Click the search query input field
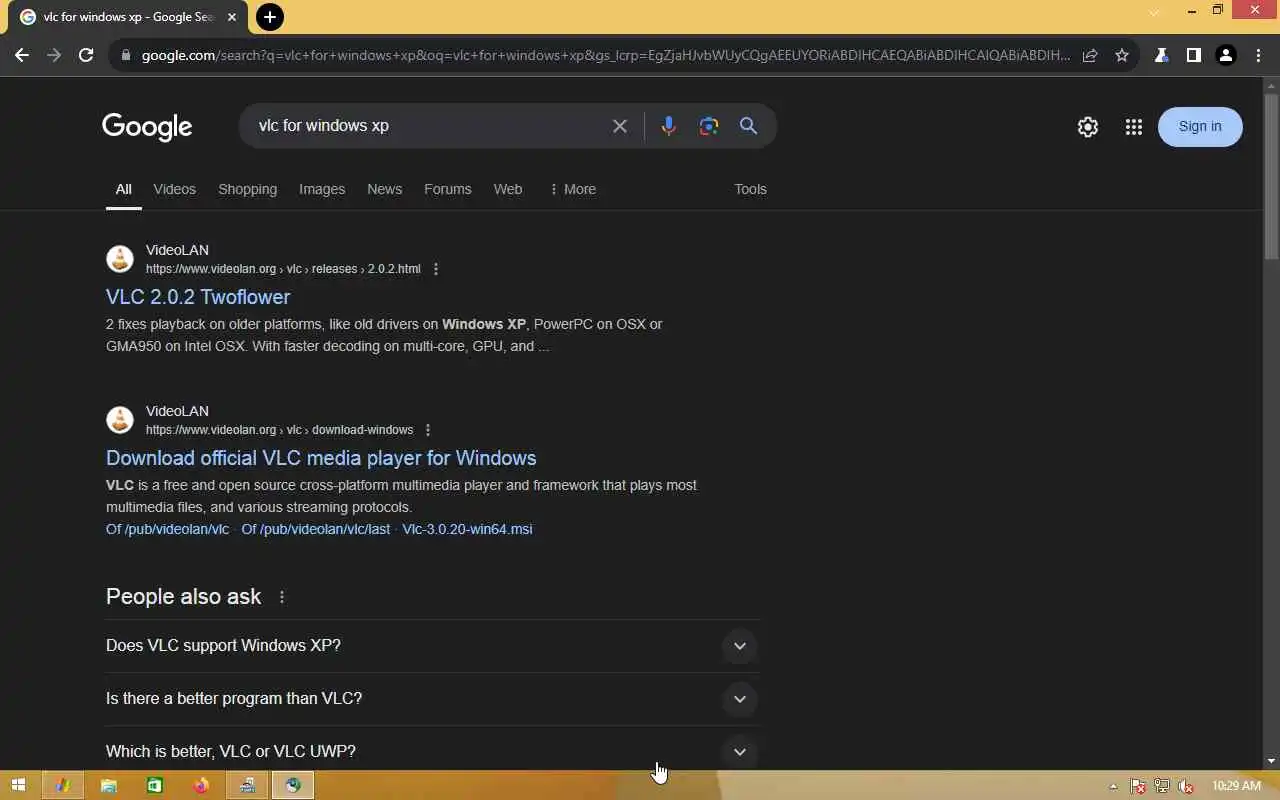 pyautogui.click(x=430, y=126)
